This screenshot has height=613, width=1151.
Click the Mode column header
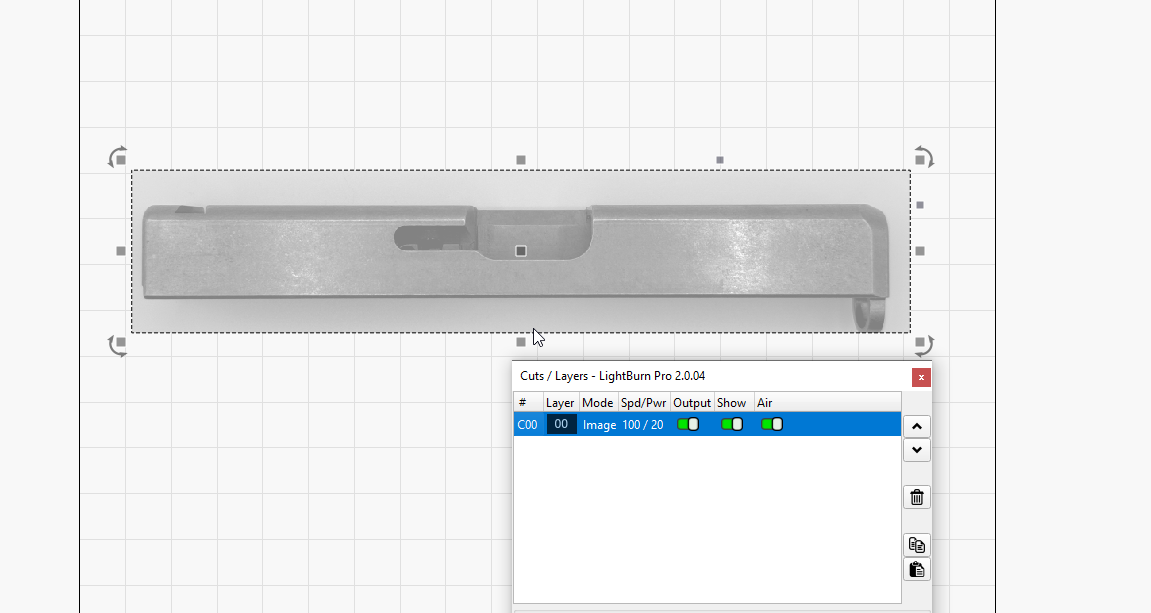point(597,403)
